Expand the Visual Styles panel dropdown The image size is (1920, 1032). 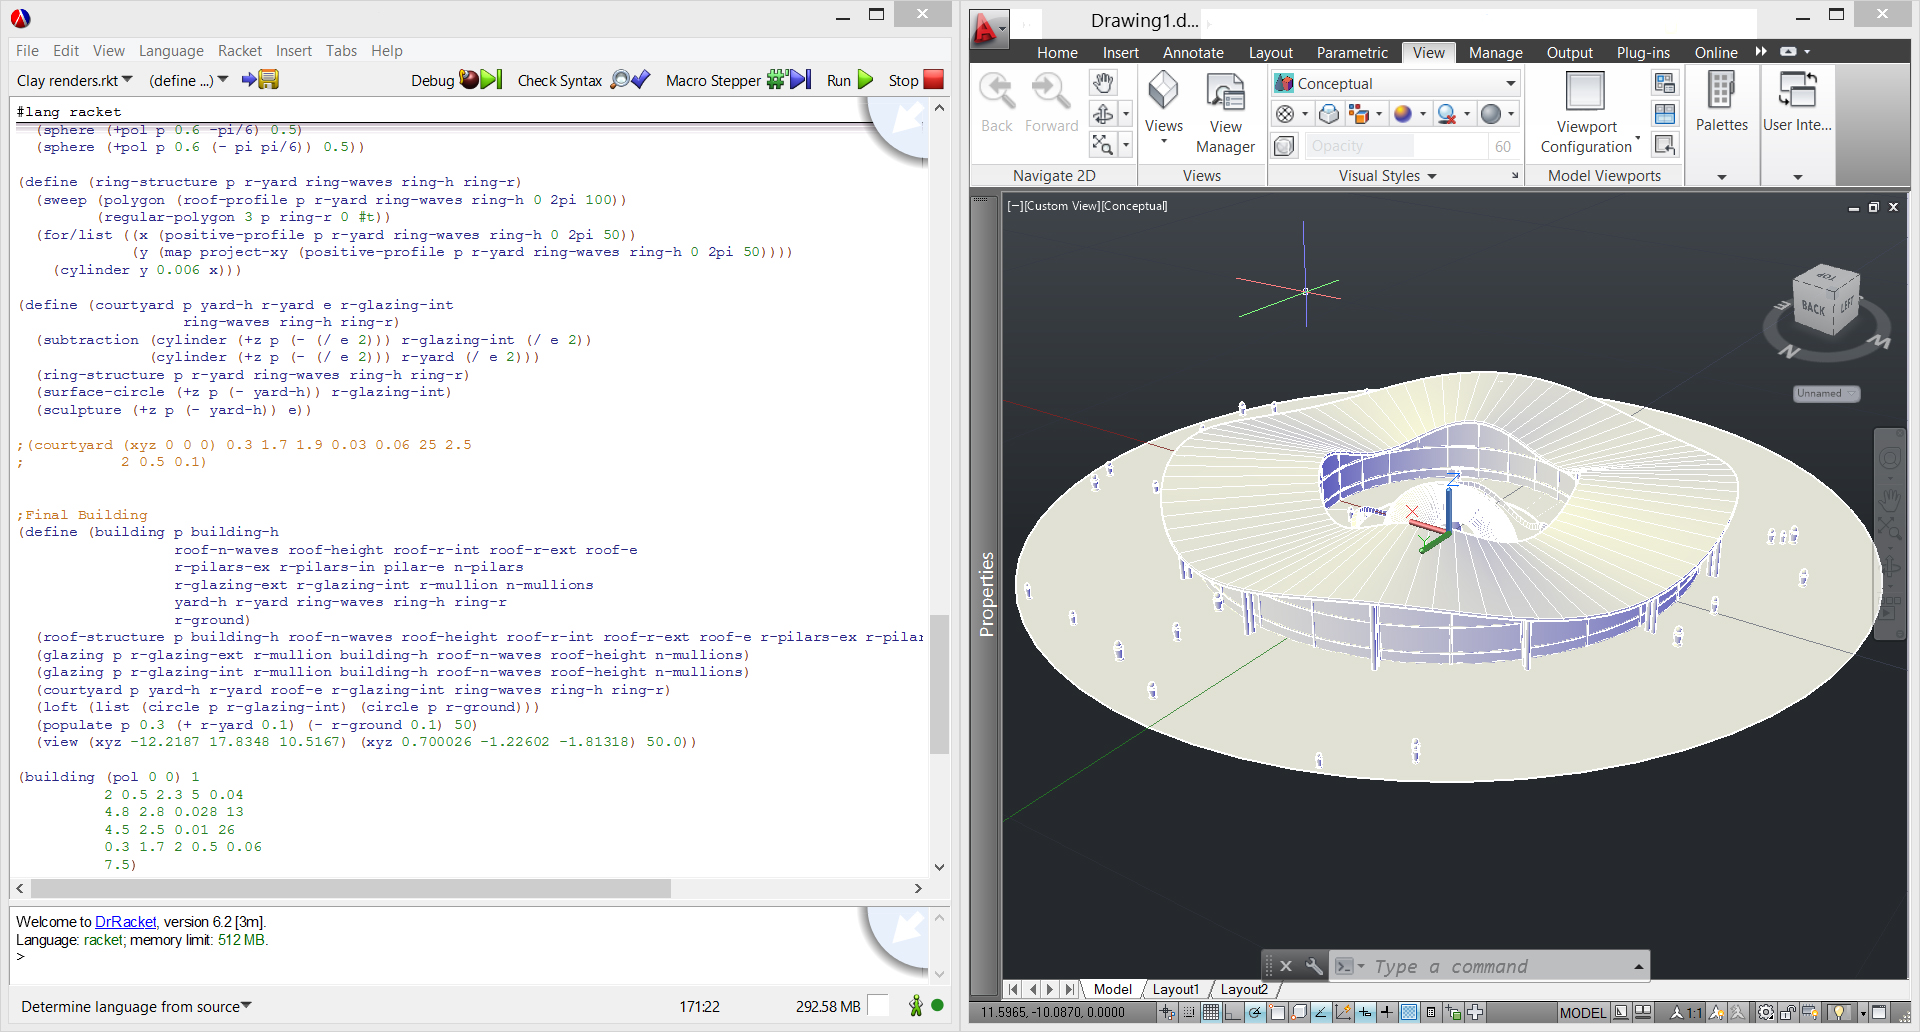point(1433,176)
